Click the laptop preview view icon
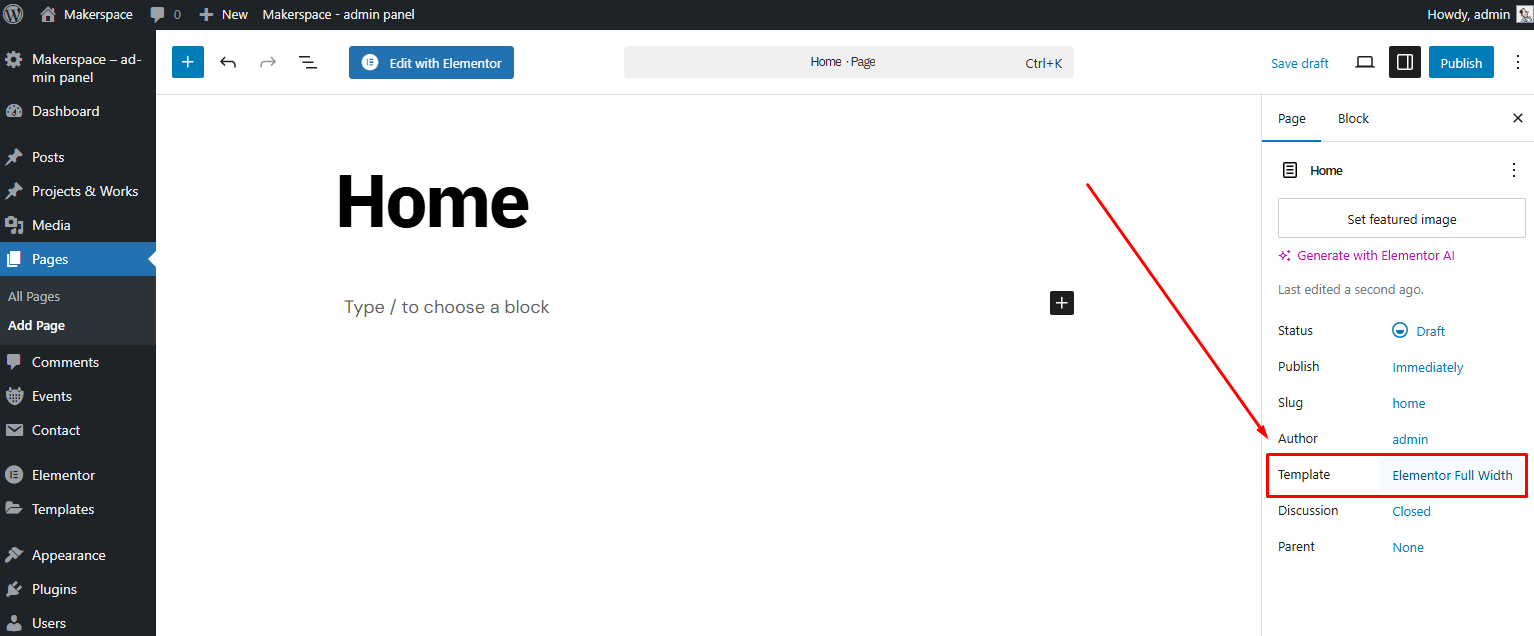Screen dimensions: 1534x636 (x=1364, y=62)
